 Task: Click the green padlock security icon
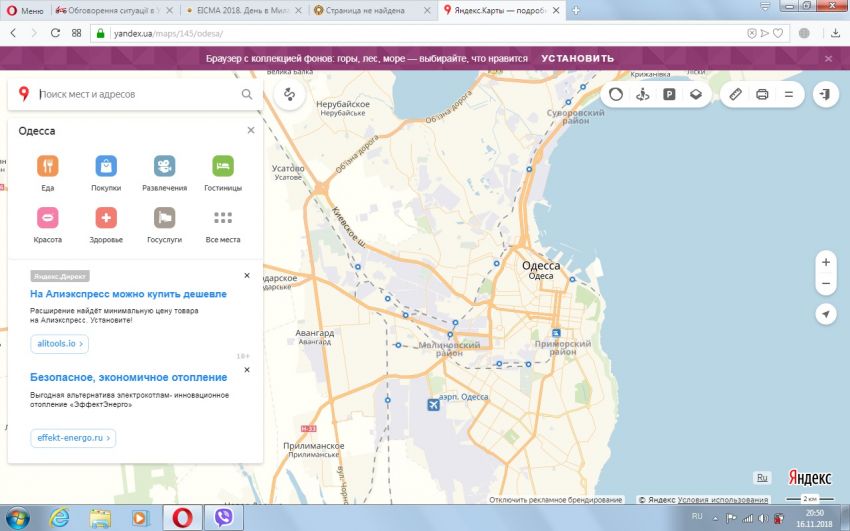pyautogui.click(x=100, y=33)
